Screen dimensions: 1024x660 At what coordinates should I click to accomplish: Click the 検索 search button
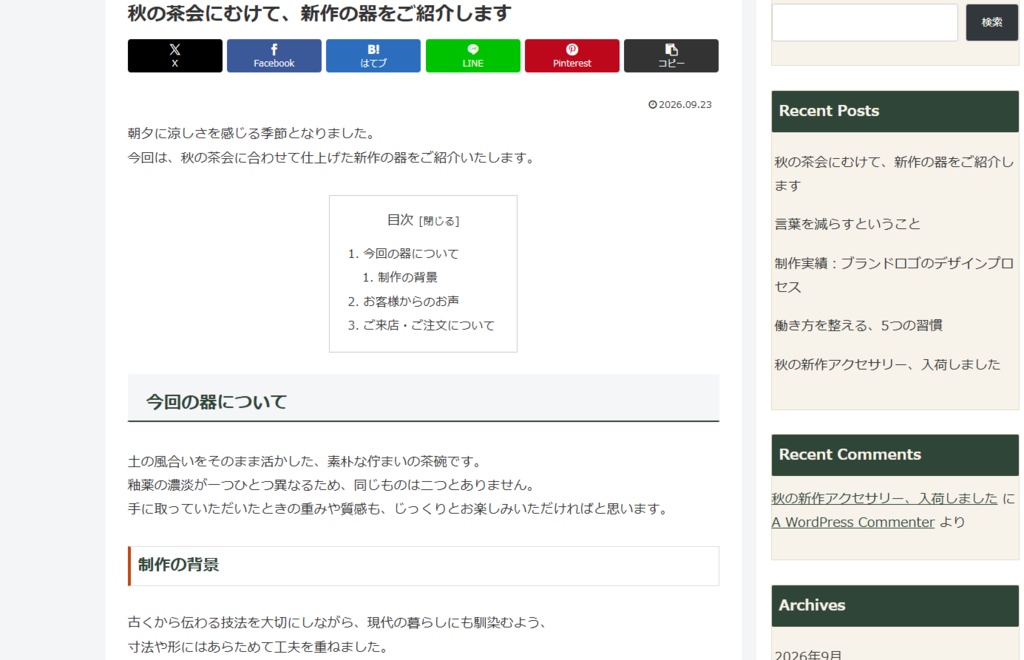click(991, 23)
